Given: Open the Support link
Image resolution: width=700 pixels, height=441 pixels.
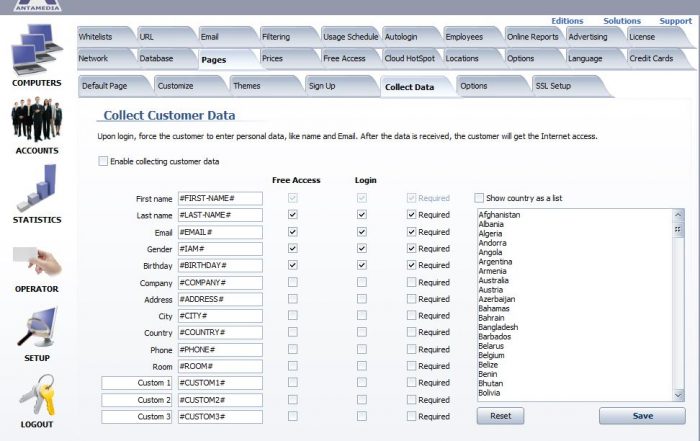Looking at the screenshot, I should [675, 21].
